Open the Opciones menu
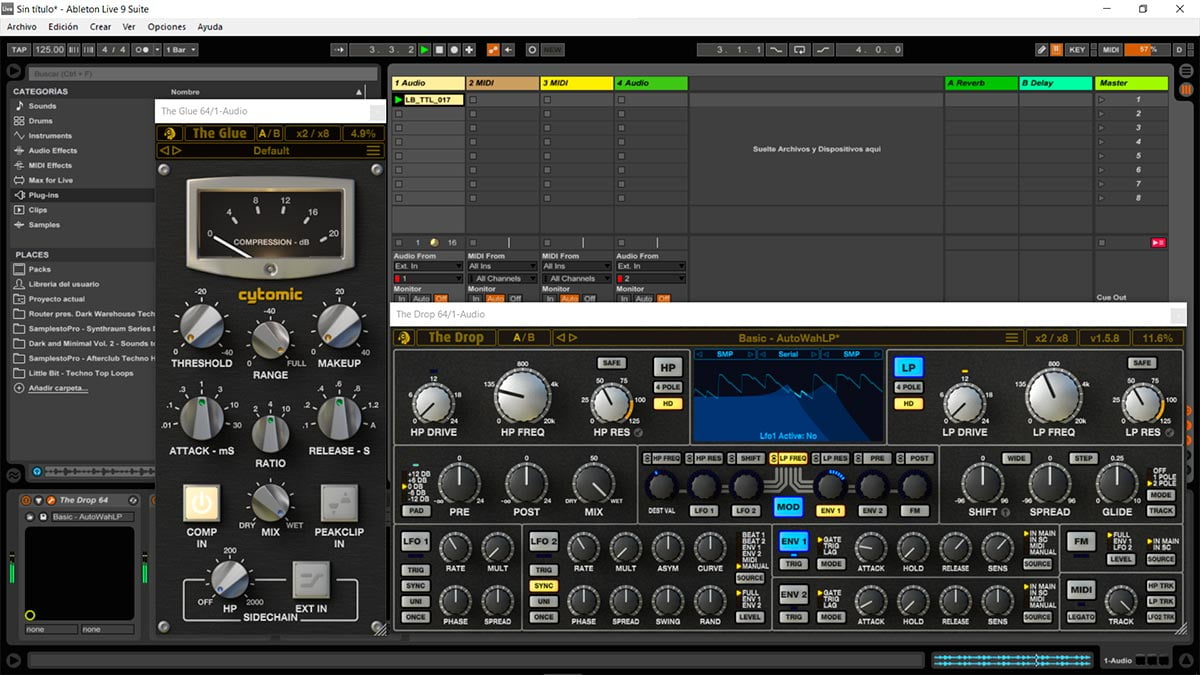The image size is (1200, 675). [x=166, y=27]
